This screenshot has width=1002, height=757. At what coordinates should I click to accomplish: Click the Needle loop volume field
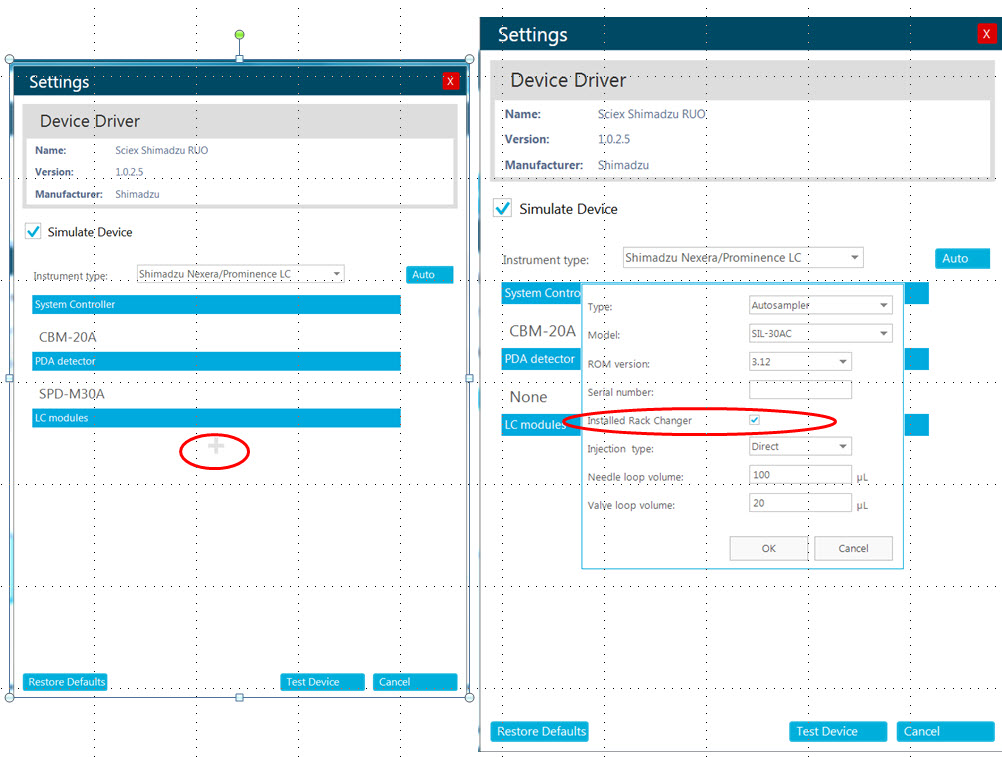[800, 475]
